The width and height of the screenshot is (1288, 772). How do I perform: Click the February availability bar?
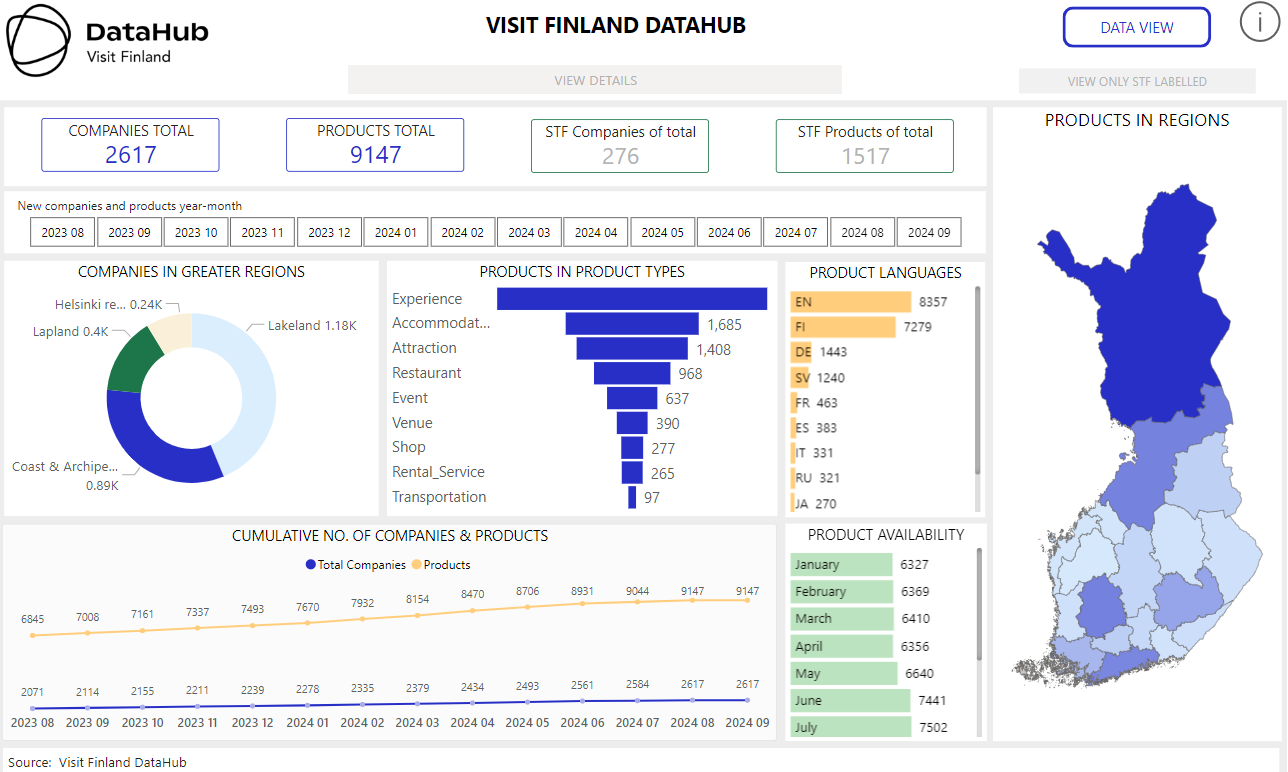tap(841, 592)
